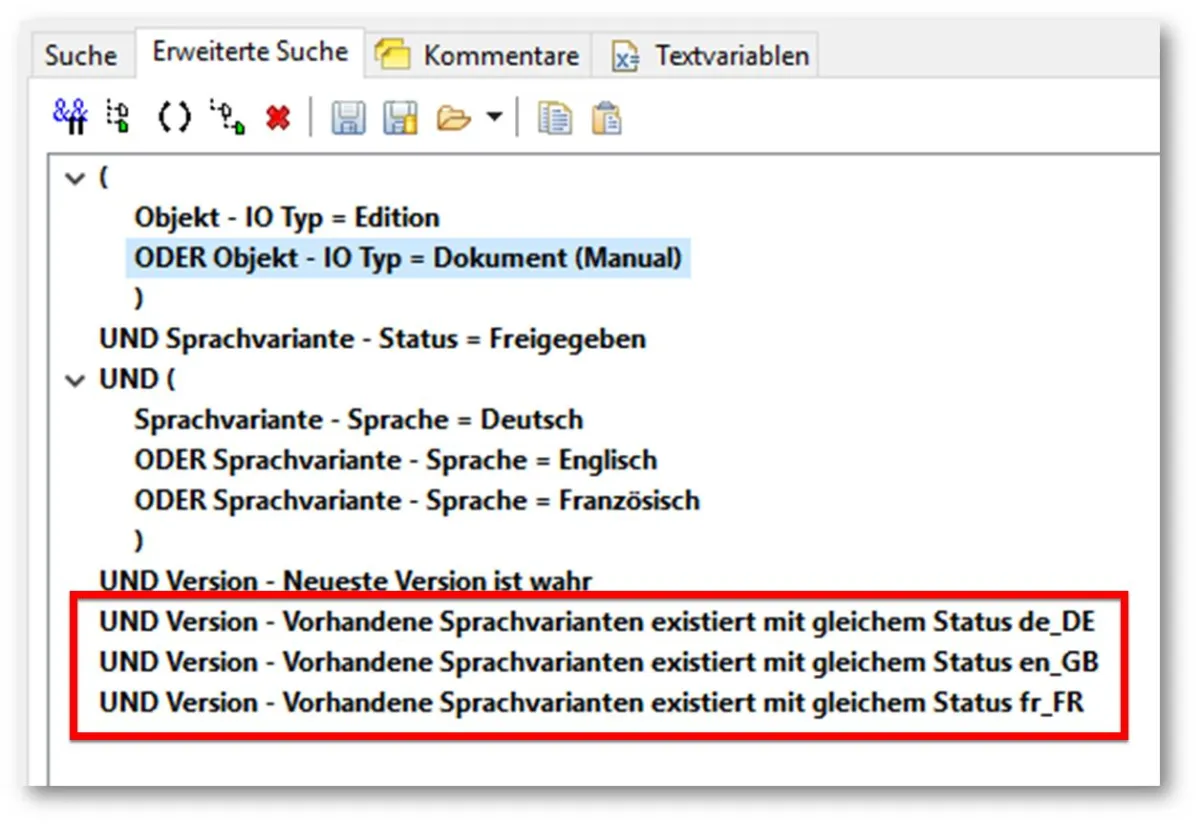Click the open folder icon
Image resolution: width=1200 pixels, height=826 pixels.
click(454, 119)
